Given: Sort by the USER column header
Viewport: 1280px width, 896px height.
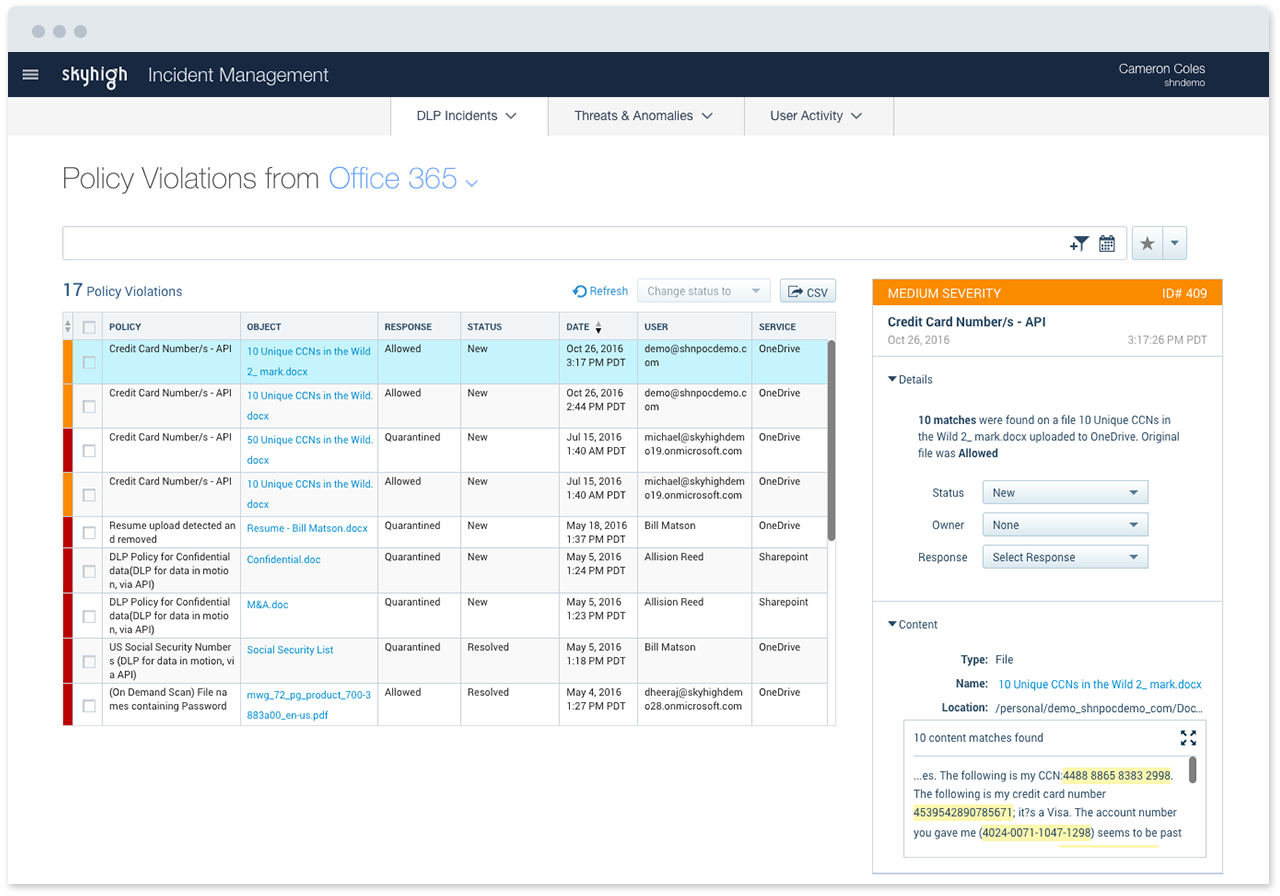Looking at the screenshot, I should [x=656, y=327].
